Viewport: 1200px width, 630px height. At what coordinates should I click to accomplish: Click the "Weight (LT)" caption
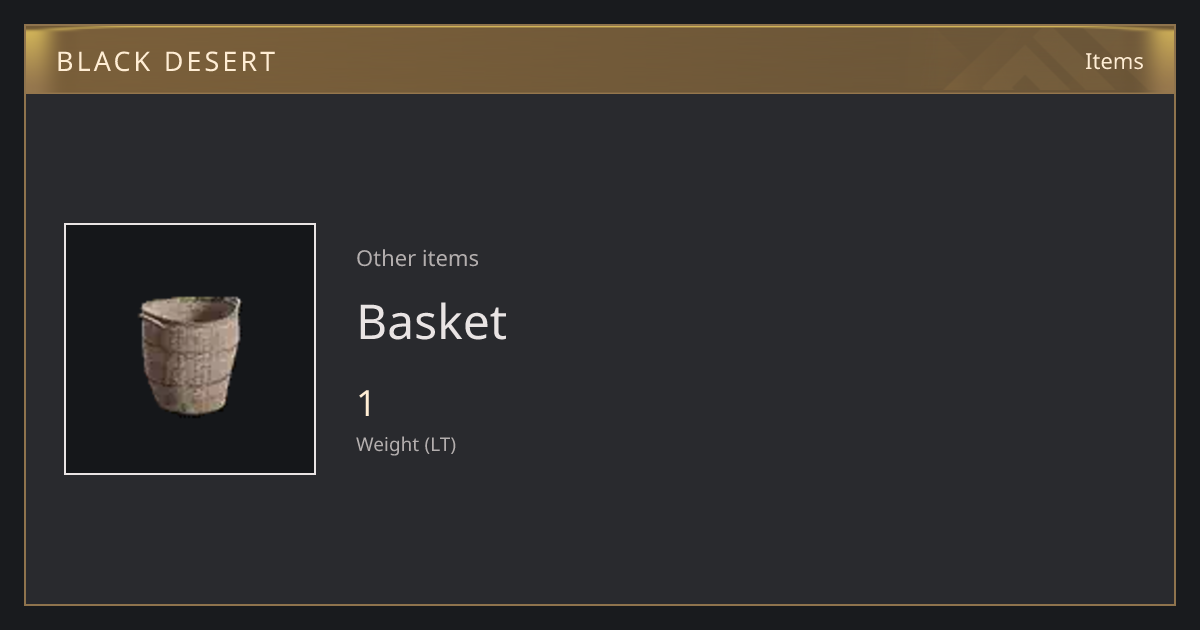[x=406, y=445]
